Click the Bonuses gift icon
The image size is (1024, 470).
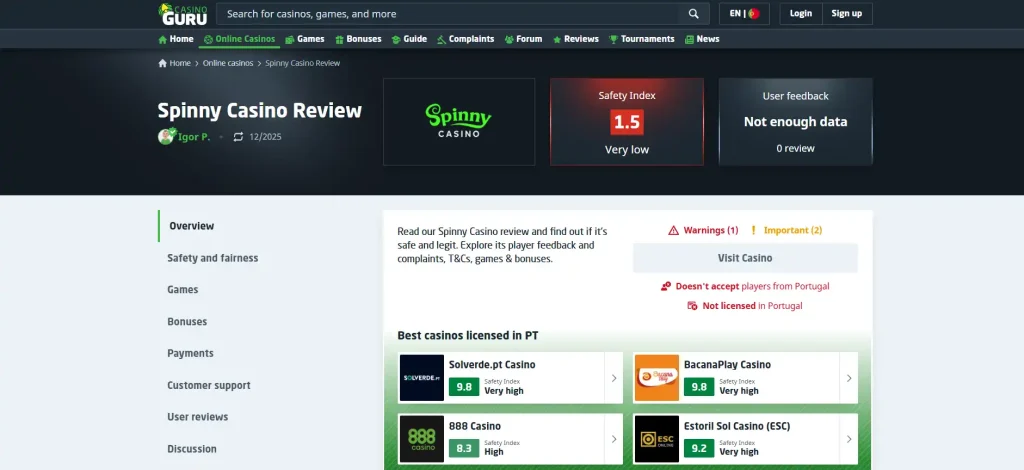pyautogui.click(x=340, y=39)
